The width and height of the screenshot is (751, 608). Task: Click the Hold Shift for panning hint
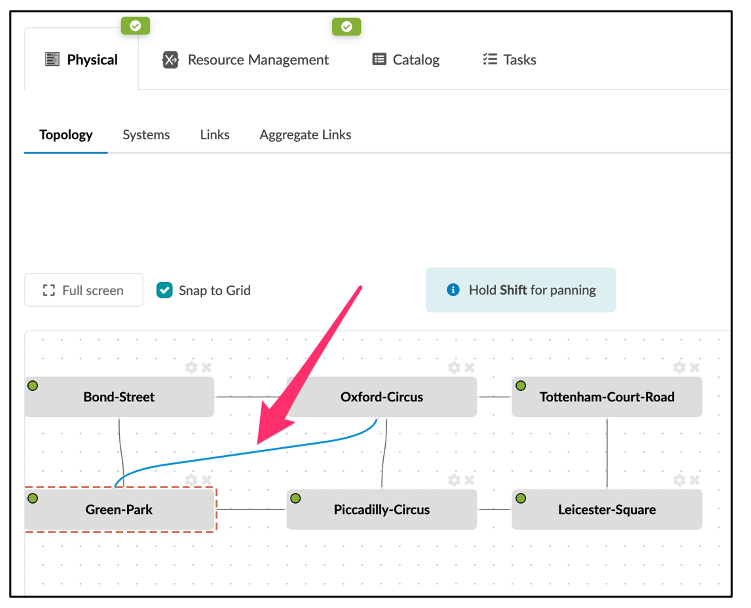tap(521, 290)
